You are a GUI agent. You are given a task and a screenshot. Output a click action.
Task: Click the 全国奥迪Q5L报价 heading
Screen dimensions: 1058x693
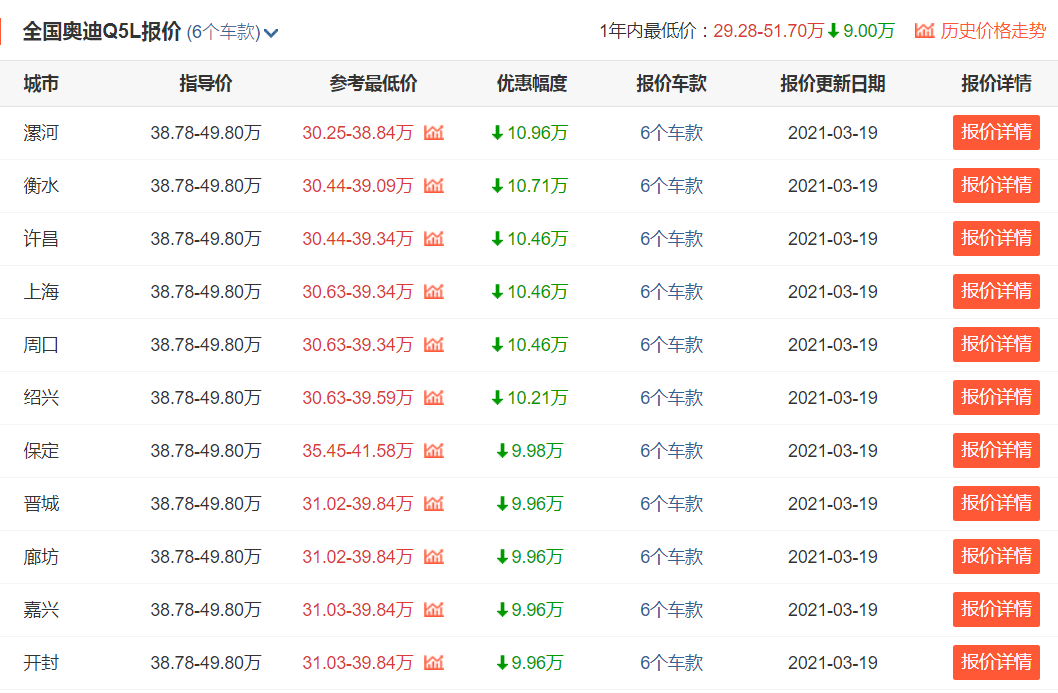coord(102,31)
